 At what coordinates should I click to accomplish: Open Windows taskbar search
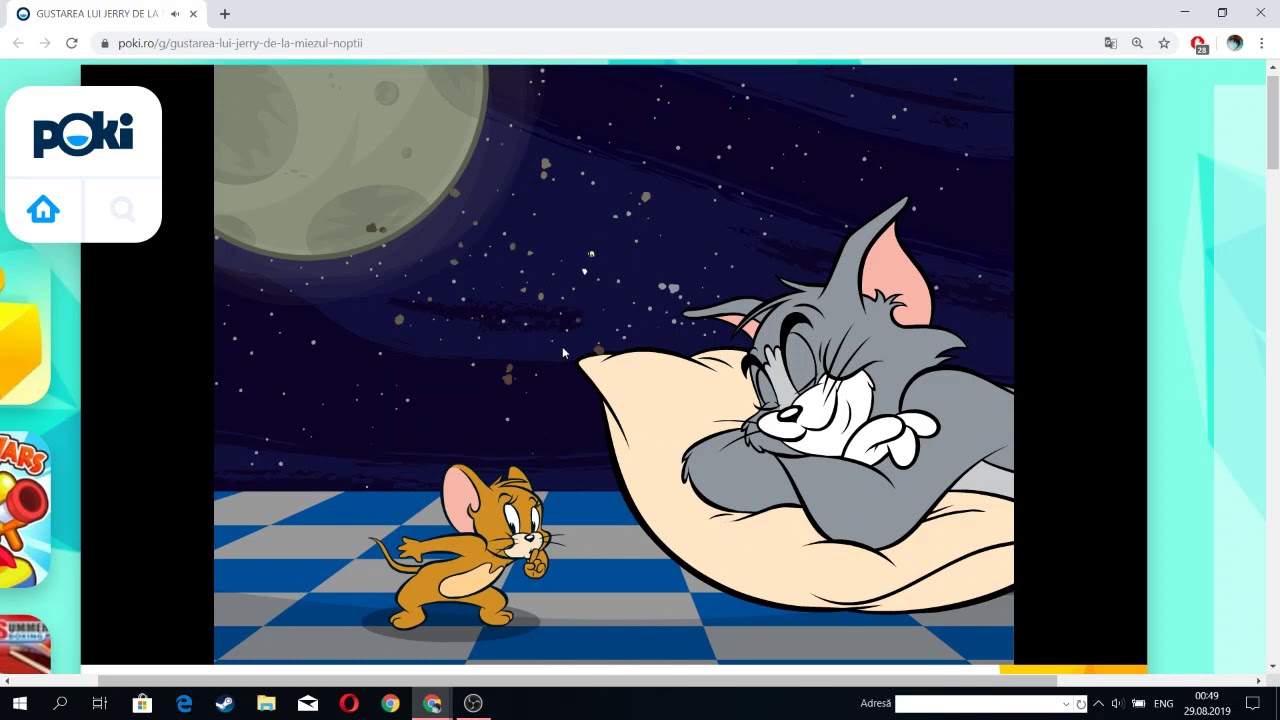(x=60, y=703)
